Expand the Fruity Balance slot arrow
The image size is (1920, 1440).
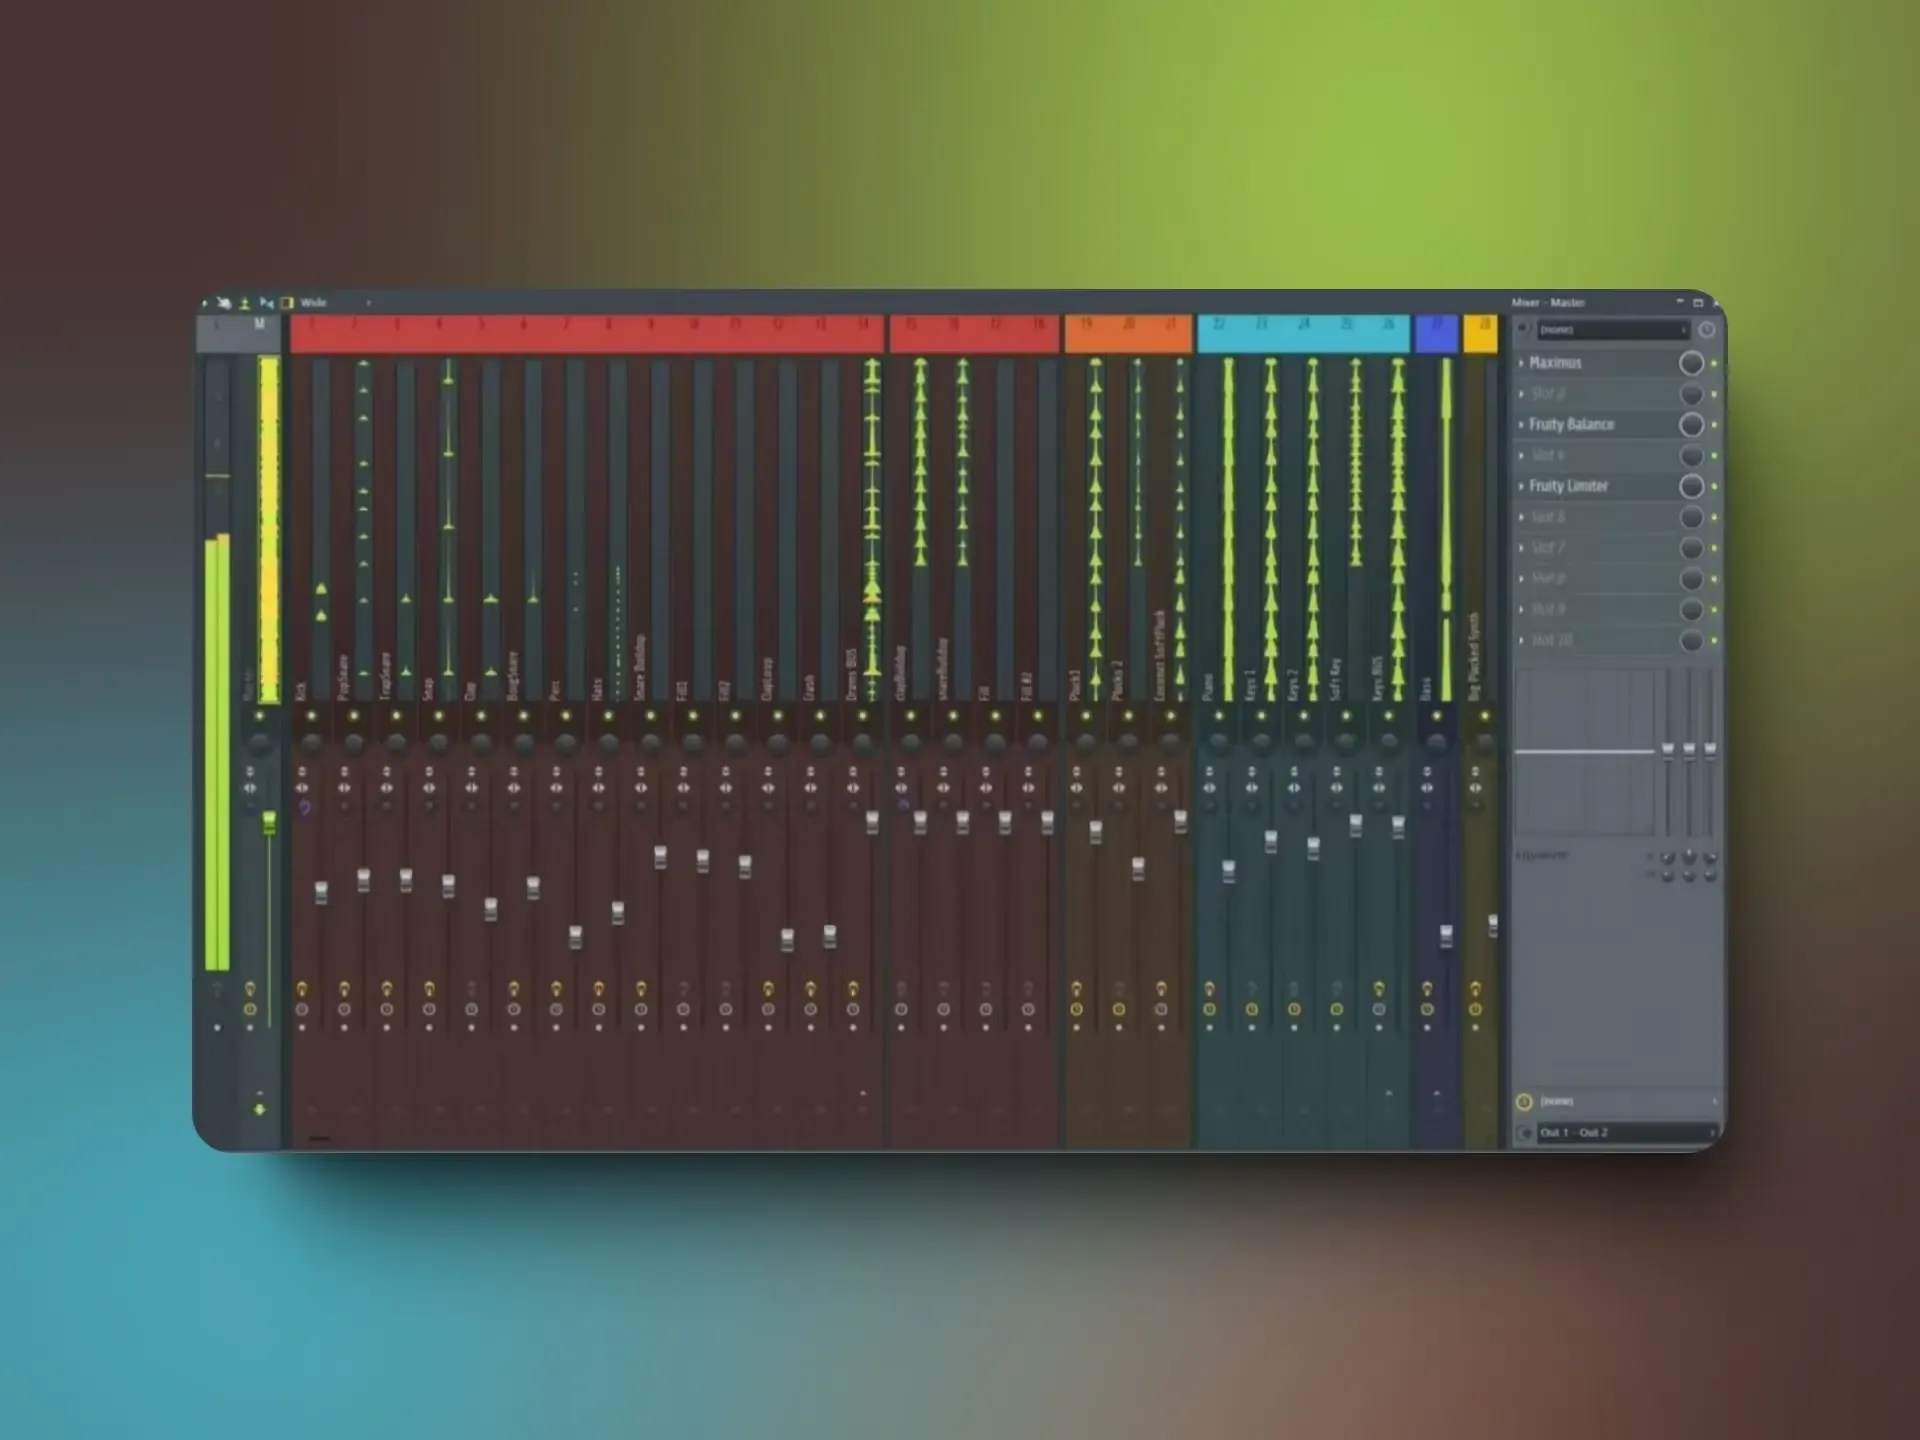(1521, 425)
